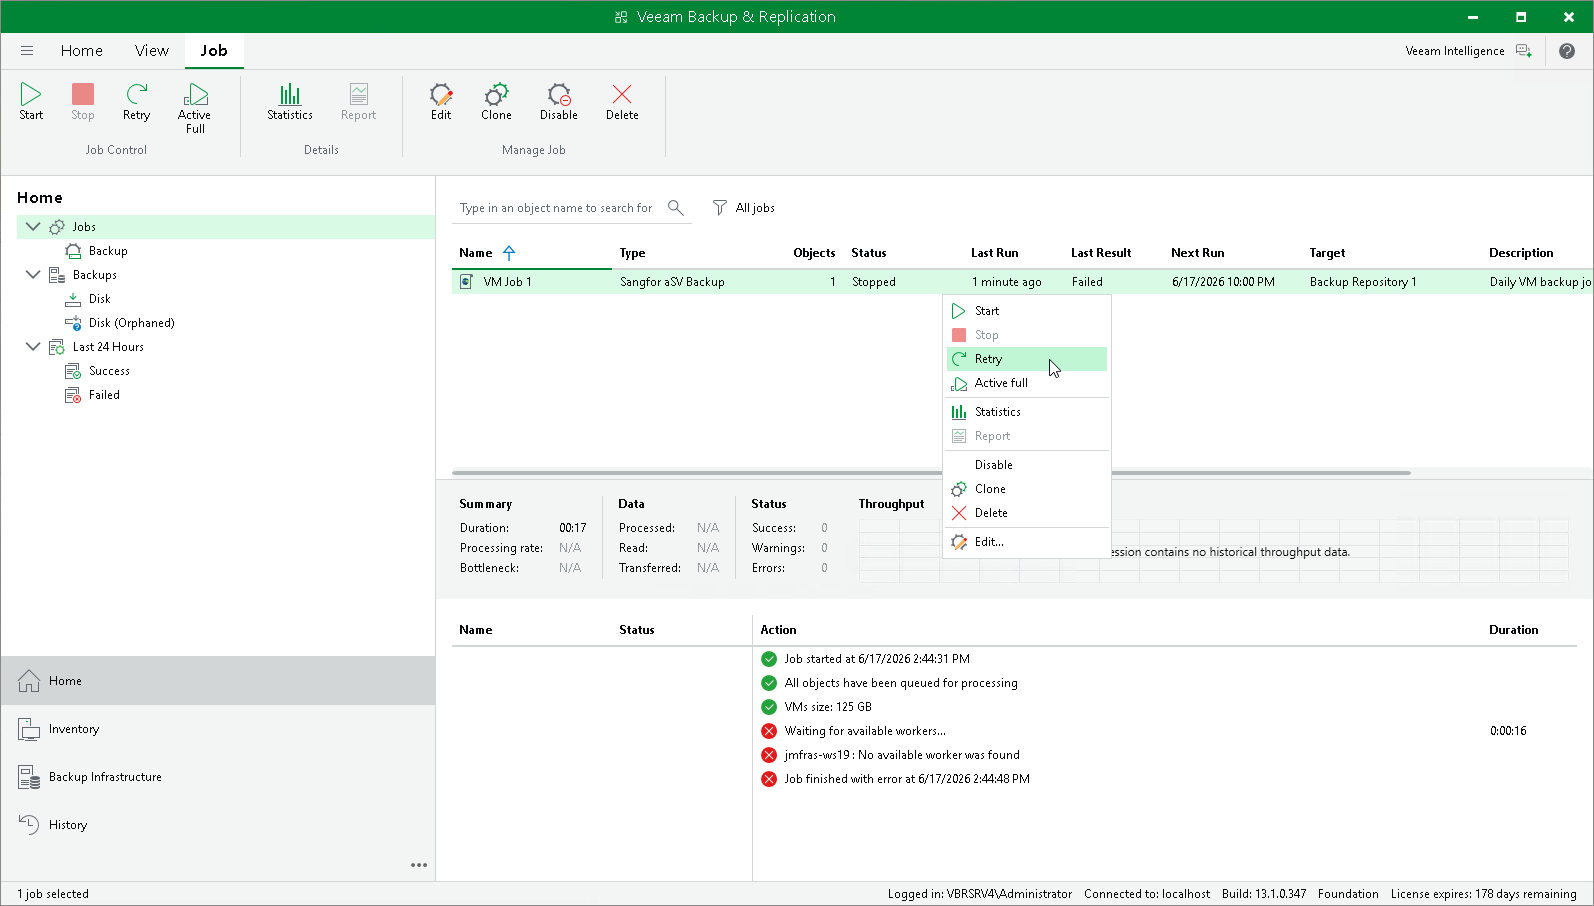Screen dimensions: 1594x906
Task: Sort jobs by Next Run column header
Action: coord(1197,253)
